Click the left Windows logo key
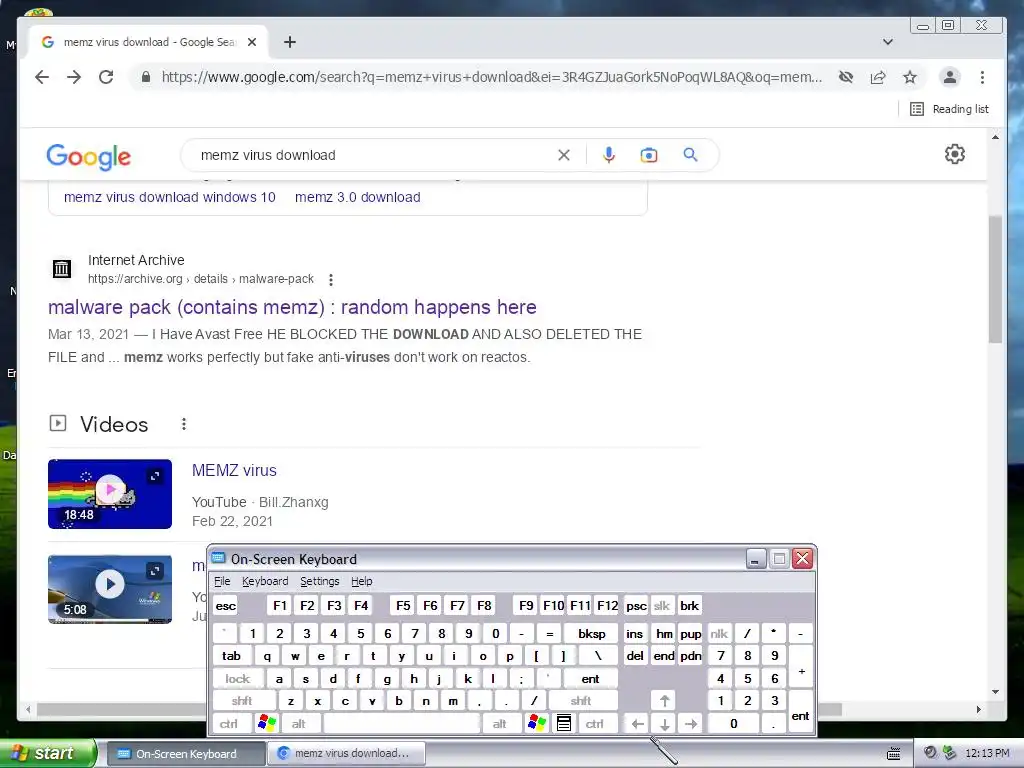Screen dimensions: 1024x768 (x=267, y=724)
